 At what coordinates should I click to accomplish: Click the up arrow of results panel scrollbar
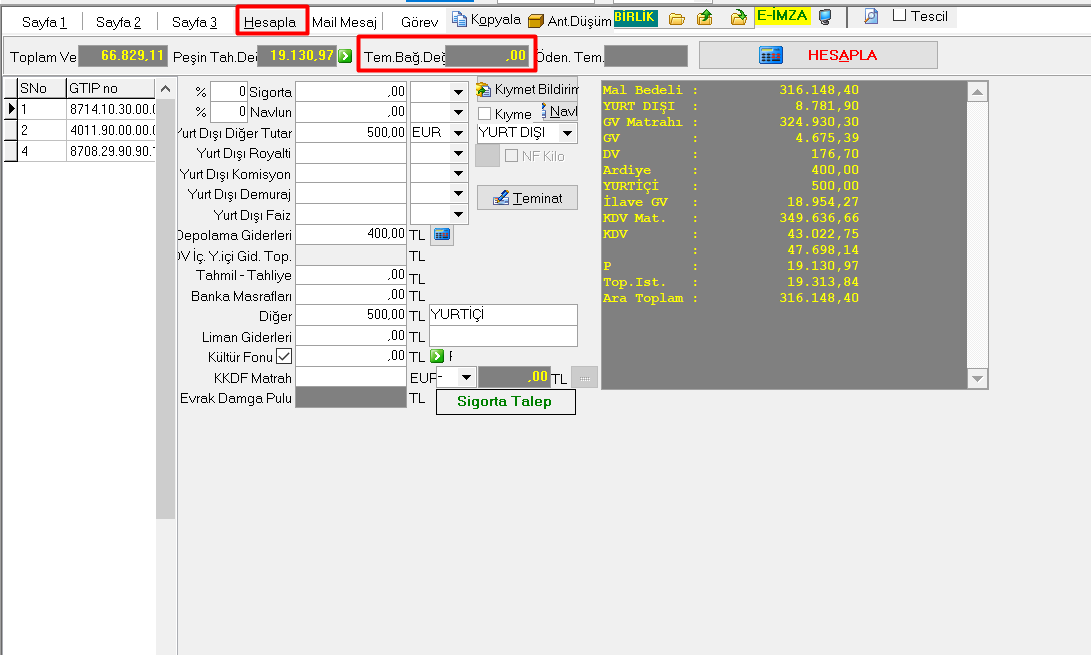(x=978, y=92)
